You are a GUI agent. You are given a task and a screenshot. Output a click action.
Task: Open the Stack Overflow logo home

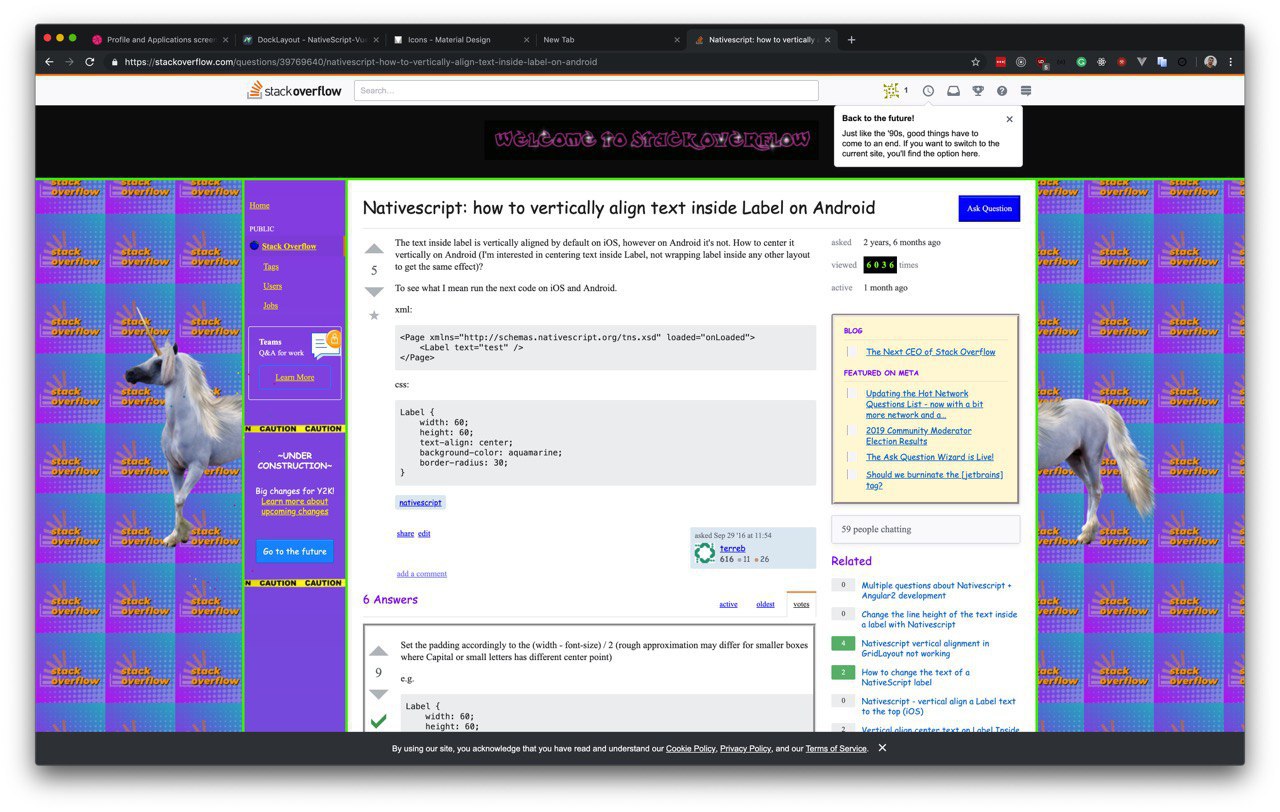[295, 91]
